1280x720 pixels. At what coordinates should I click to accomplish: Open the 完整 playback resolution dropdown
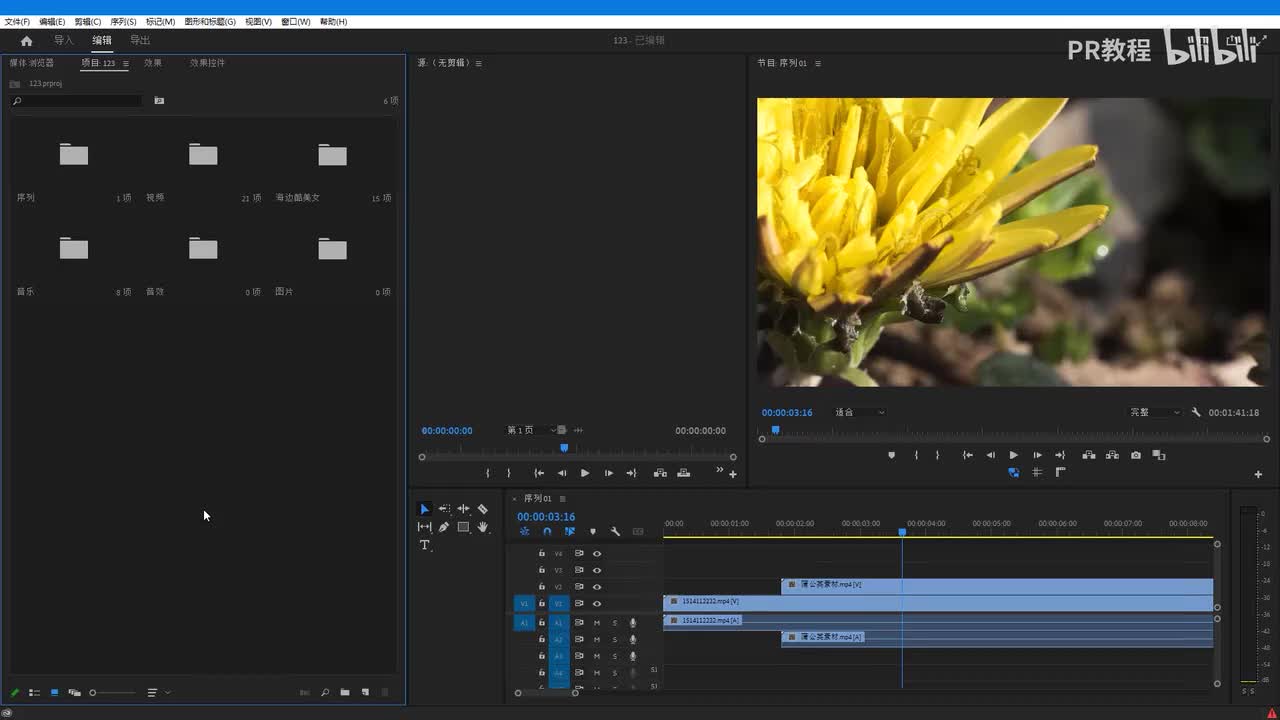click(1155, 412)
